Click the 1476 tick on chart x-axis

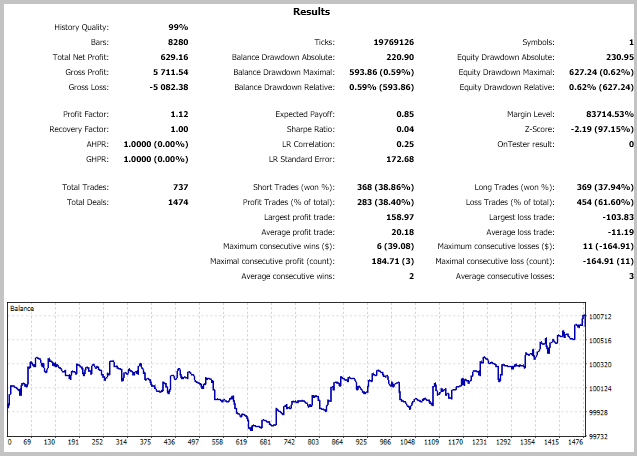click(575, 442)
